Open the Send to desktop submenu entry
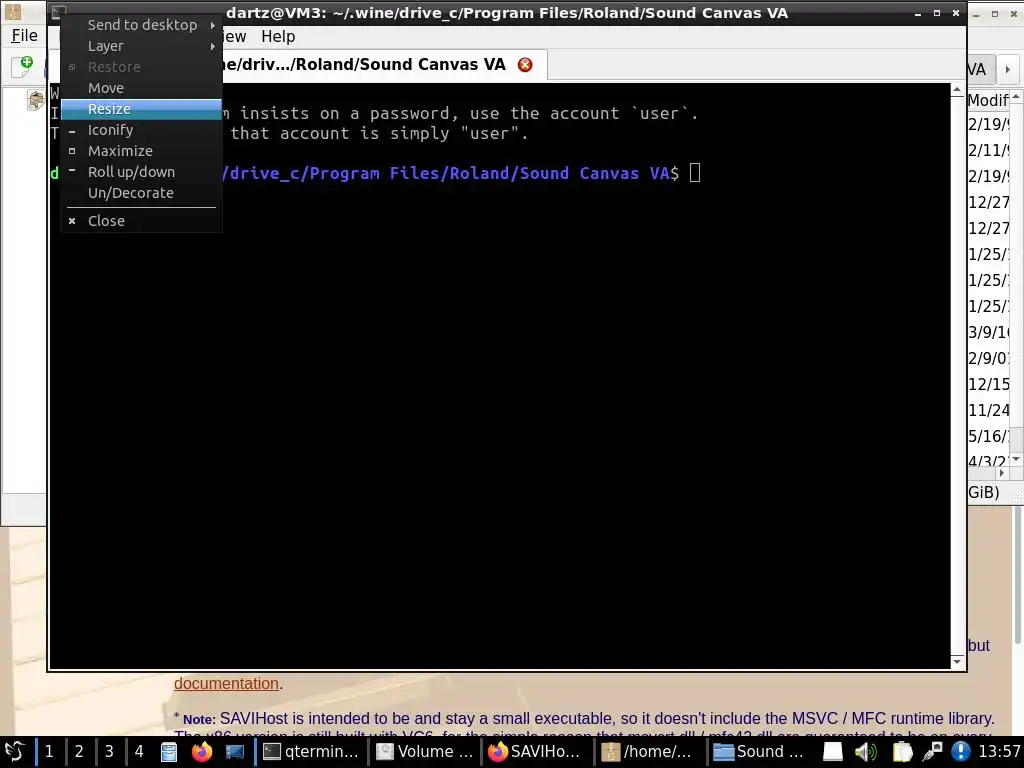Image resolution: width=1024 pixels, height=768 pixels. tap(141, 25)
